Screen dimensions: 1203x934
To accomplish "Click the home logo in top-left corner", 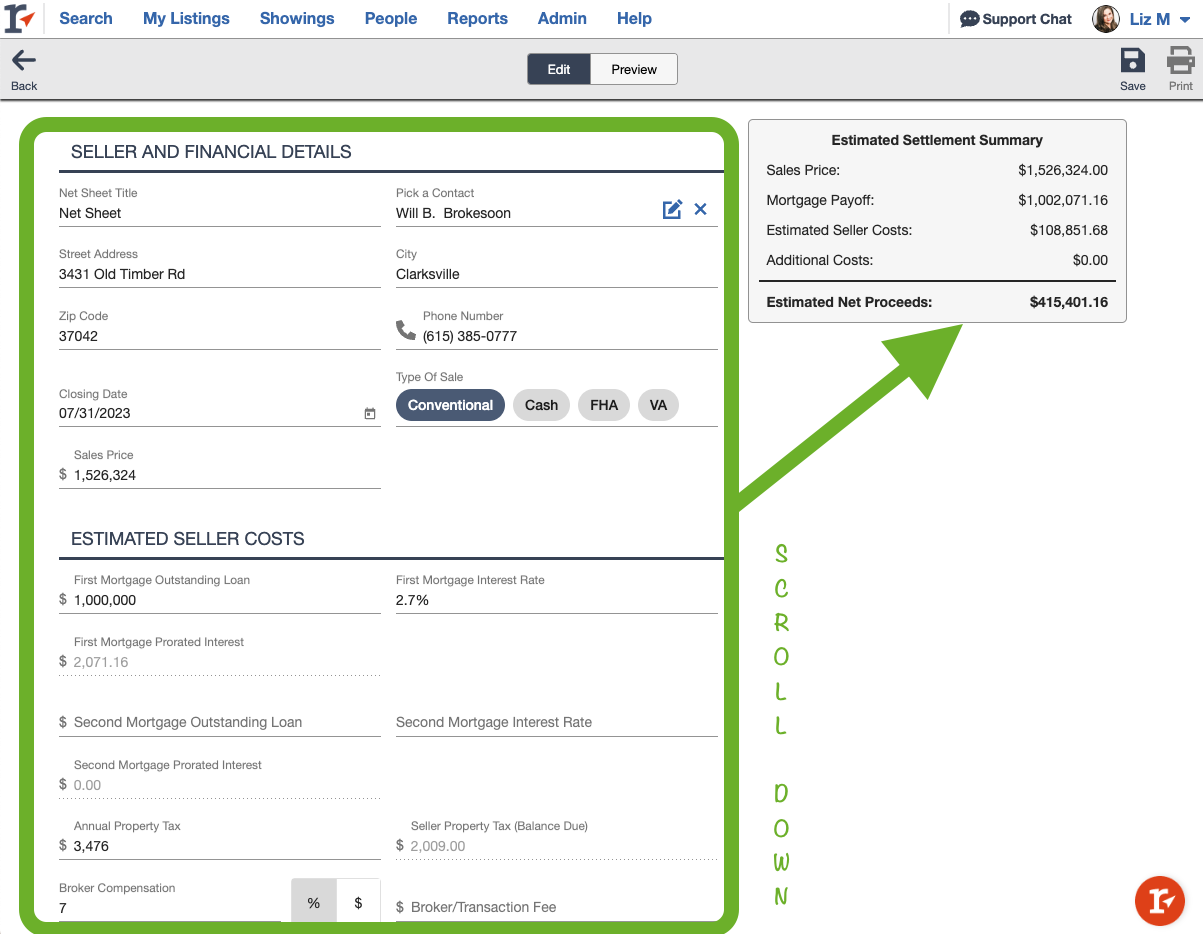I will pos(20,19).
